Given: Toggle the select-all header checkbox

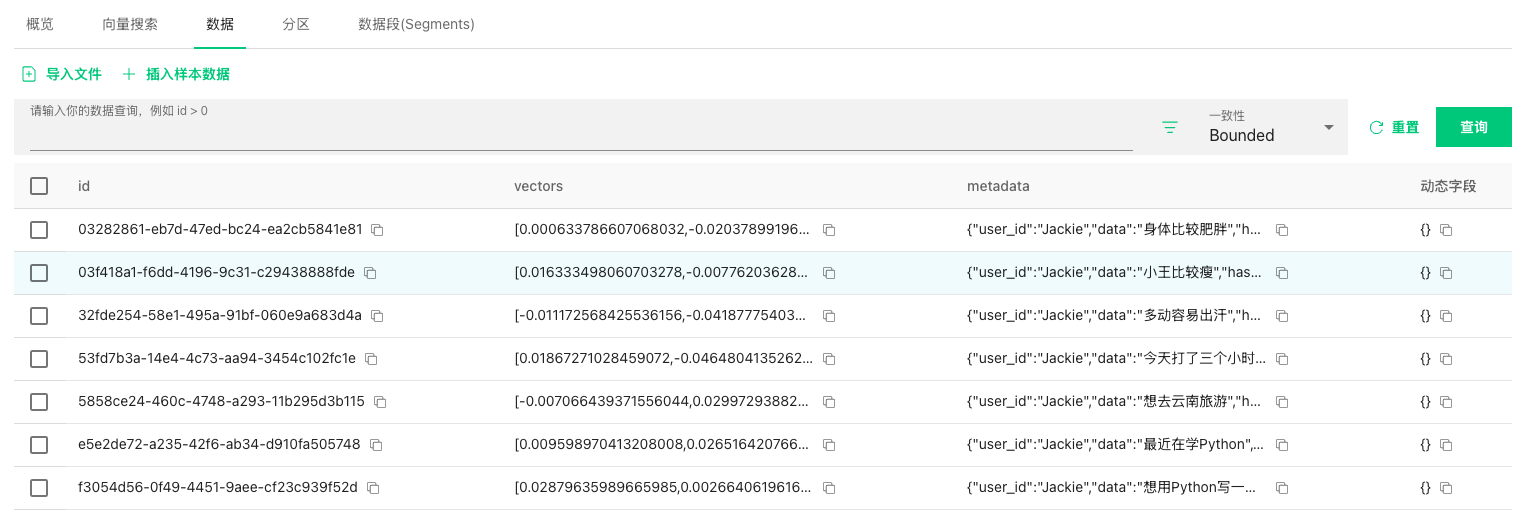Looking at the screenshot, I should 39,186.
